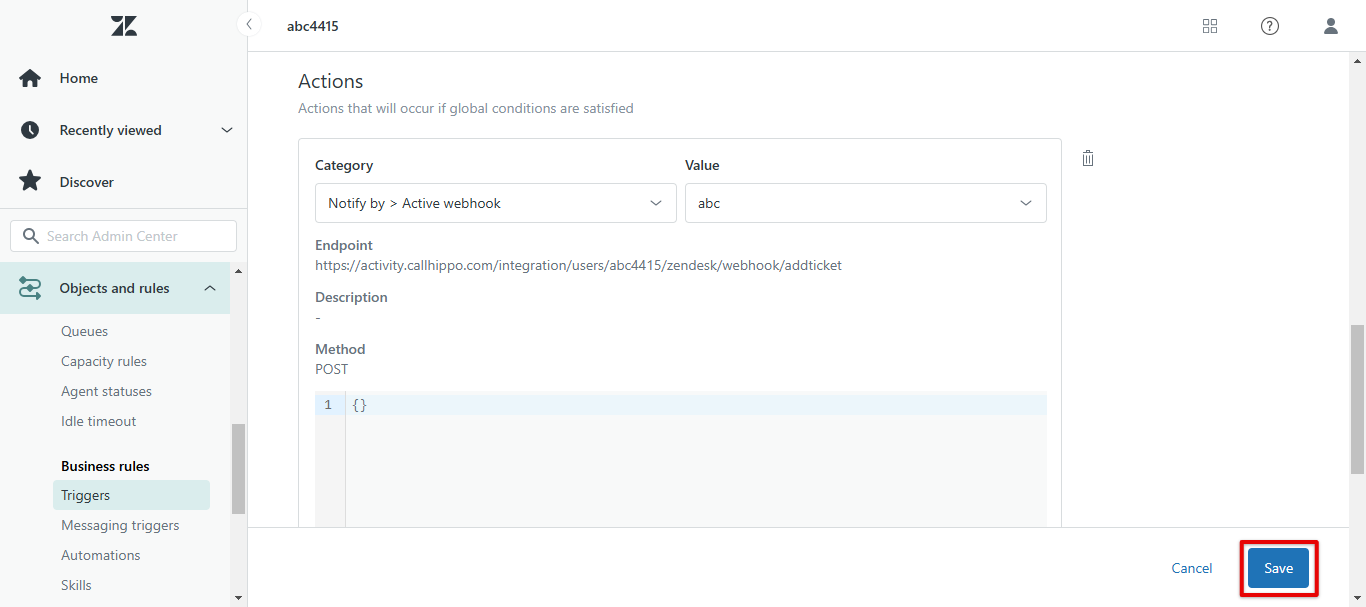This screenshot has width=1366, height=607.
Task: Click the Cancel link
Action: pos(1192,568)
